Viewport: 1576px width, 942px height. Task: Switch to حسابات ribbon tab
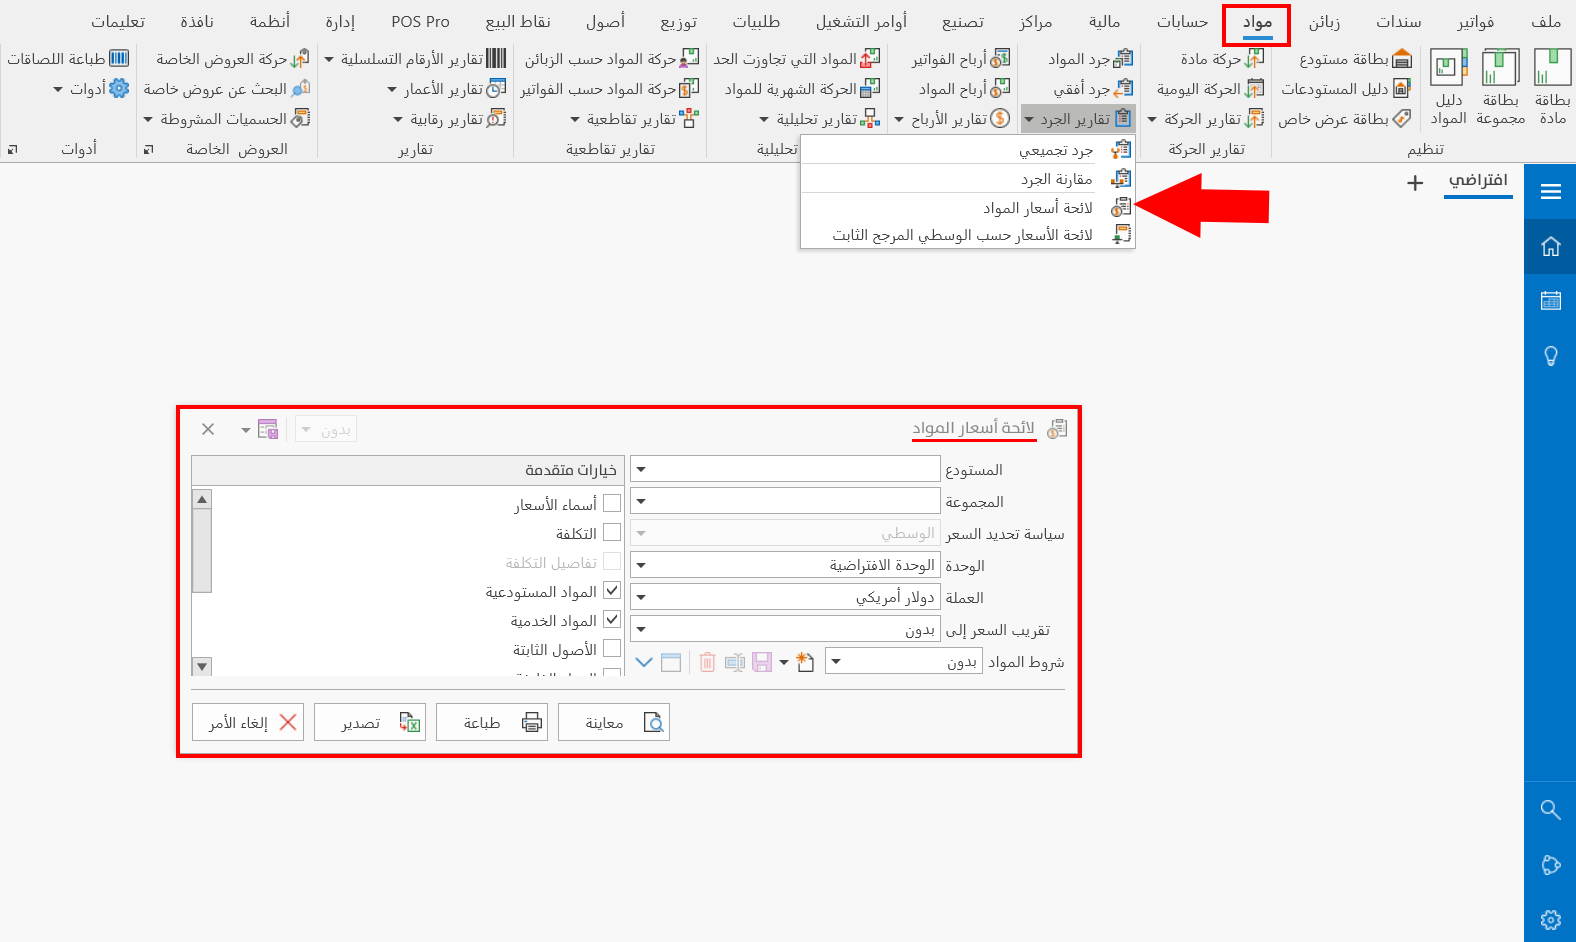click(1182, 22)
